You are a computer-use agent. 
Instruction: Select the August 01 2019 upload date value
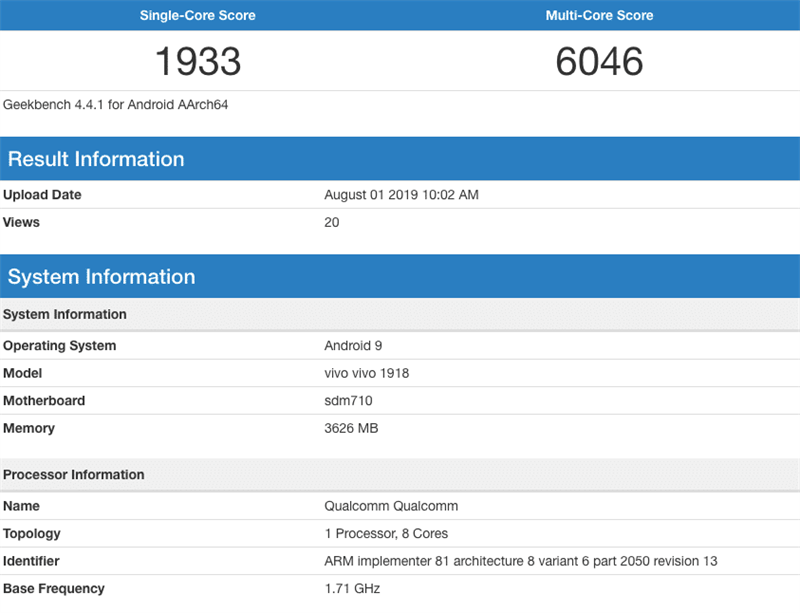coord(401,195)
